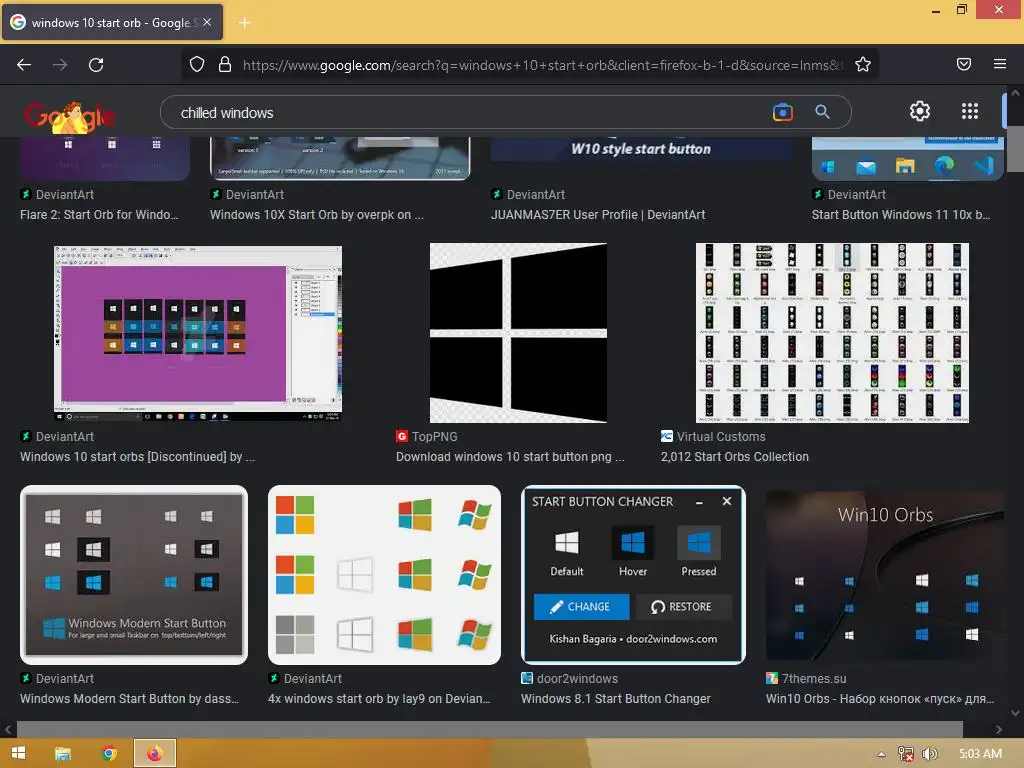
Task: Search by image with camera icon
Action: point(782,112)
